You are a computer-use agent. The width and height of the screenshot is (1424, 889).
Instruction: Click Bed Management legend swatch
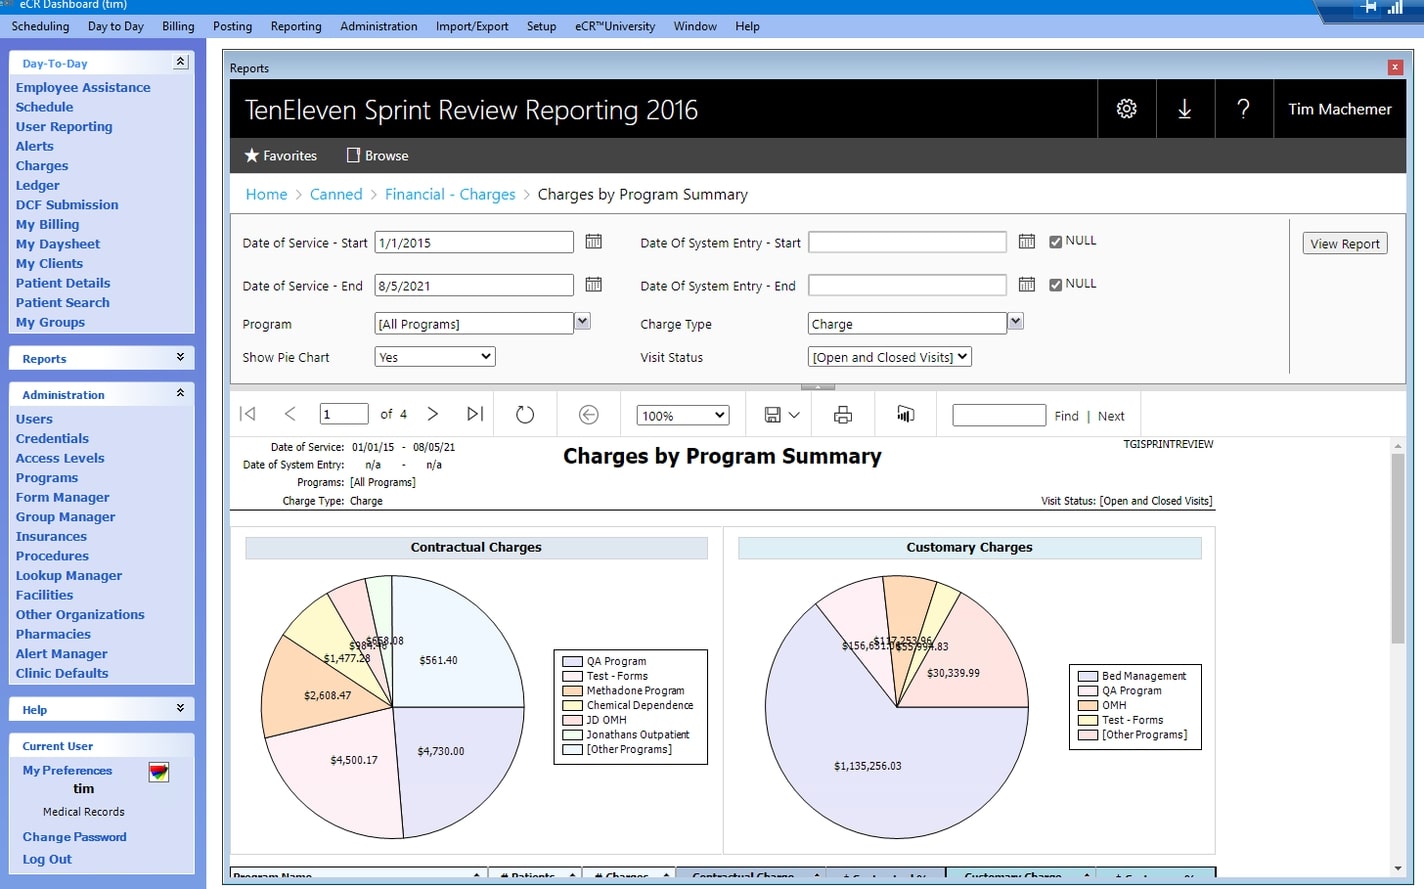click(x=1088, y=676)
